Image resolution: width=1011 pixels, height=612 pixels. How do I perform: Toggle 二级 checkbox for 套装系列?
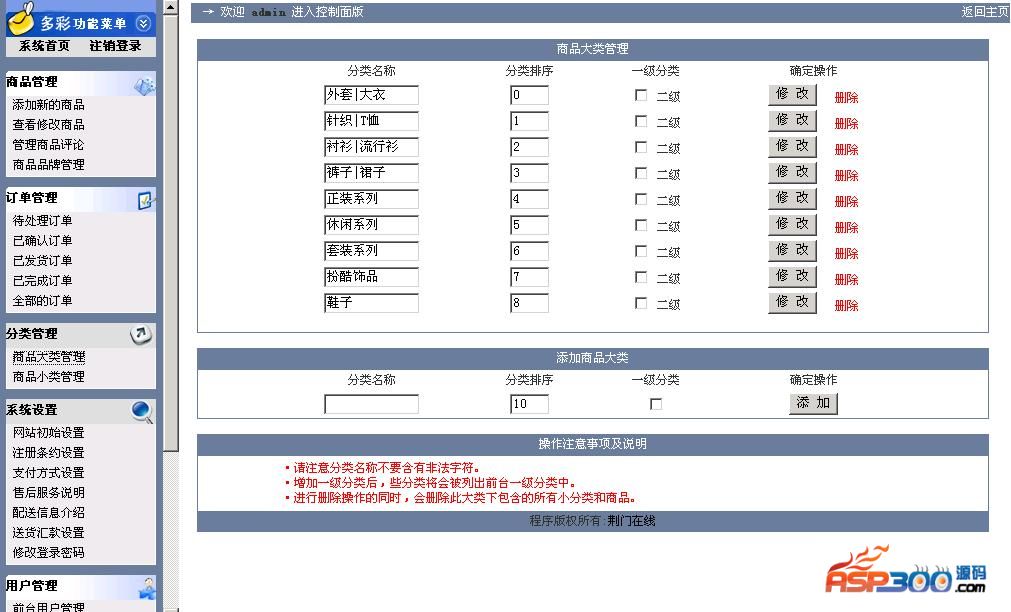(x=641, y=251)
